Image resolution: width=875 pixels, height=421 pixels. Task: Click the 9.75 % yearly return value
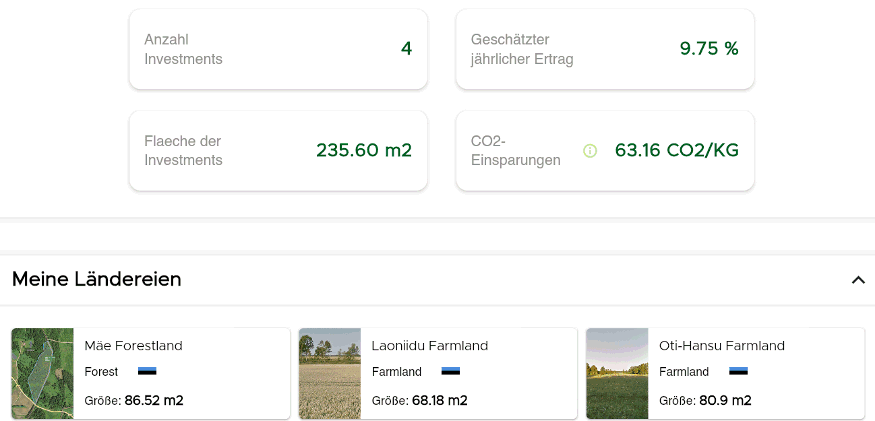(x=709, y=49)
